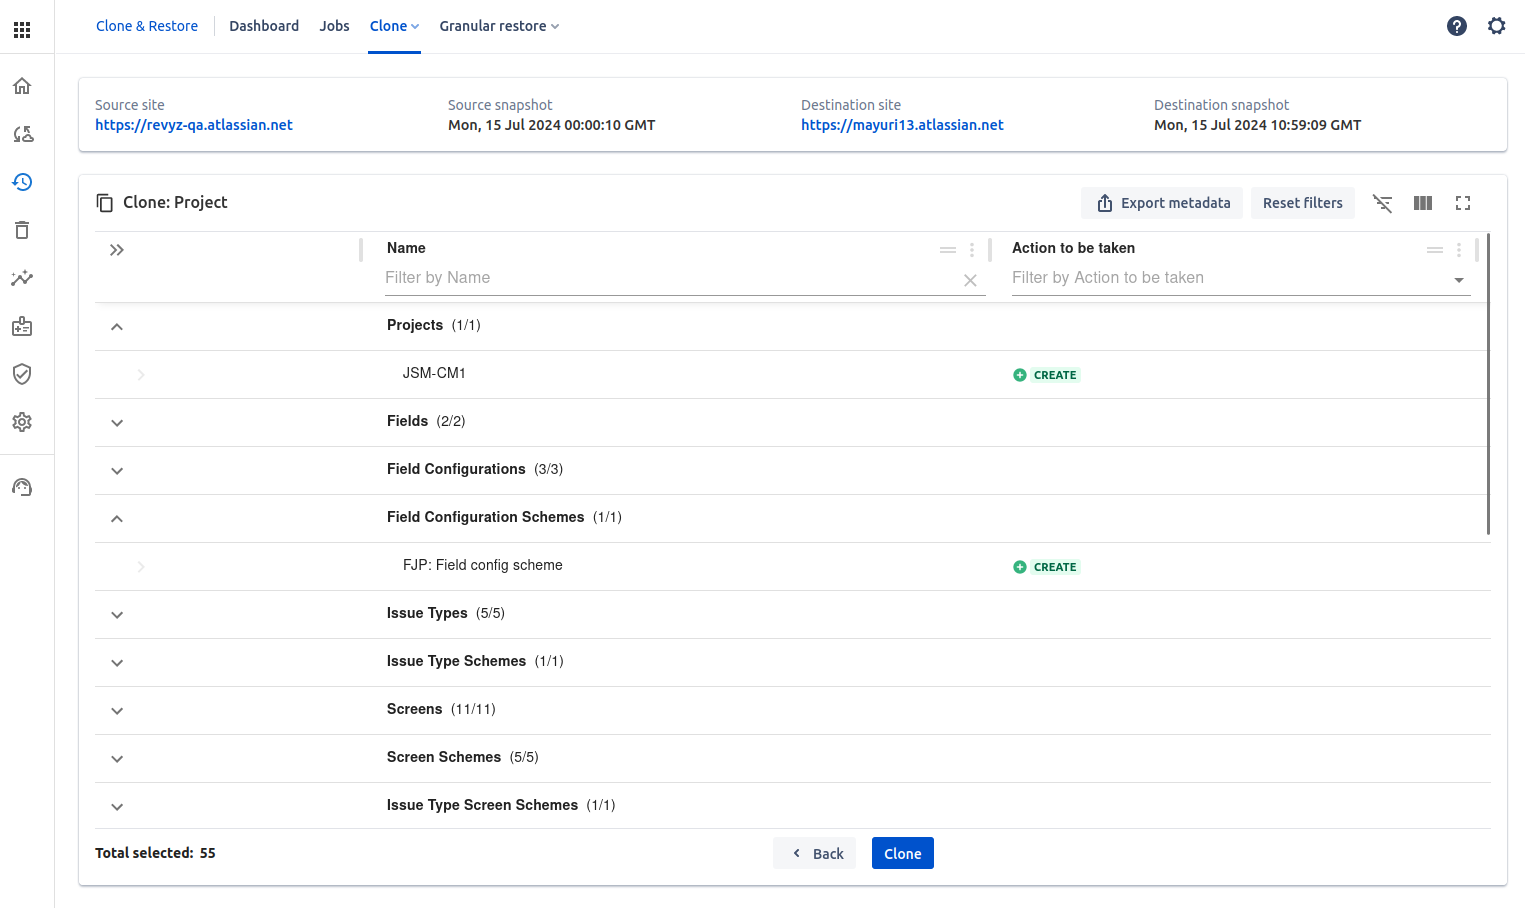1525x908 pixels.
Task: Click the help question mark icon
Action: tap(1456, 26)
